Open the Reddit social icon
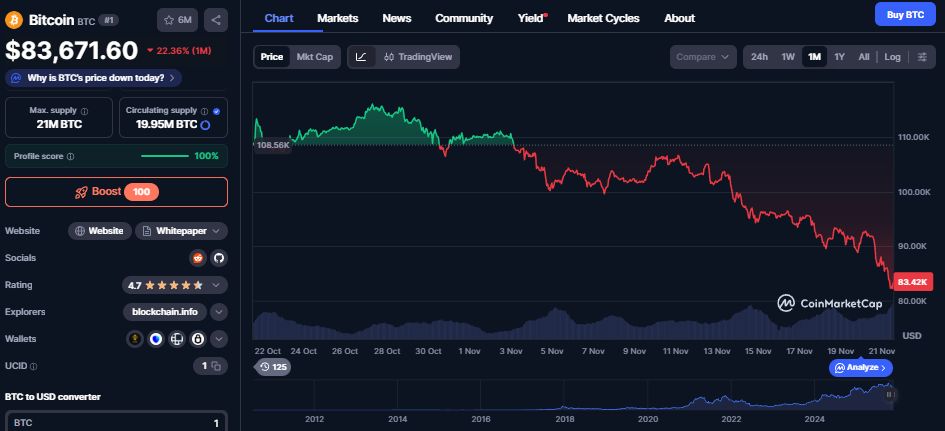The height and width of the screenshot is (431, 945). [197, 258]
